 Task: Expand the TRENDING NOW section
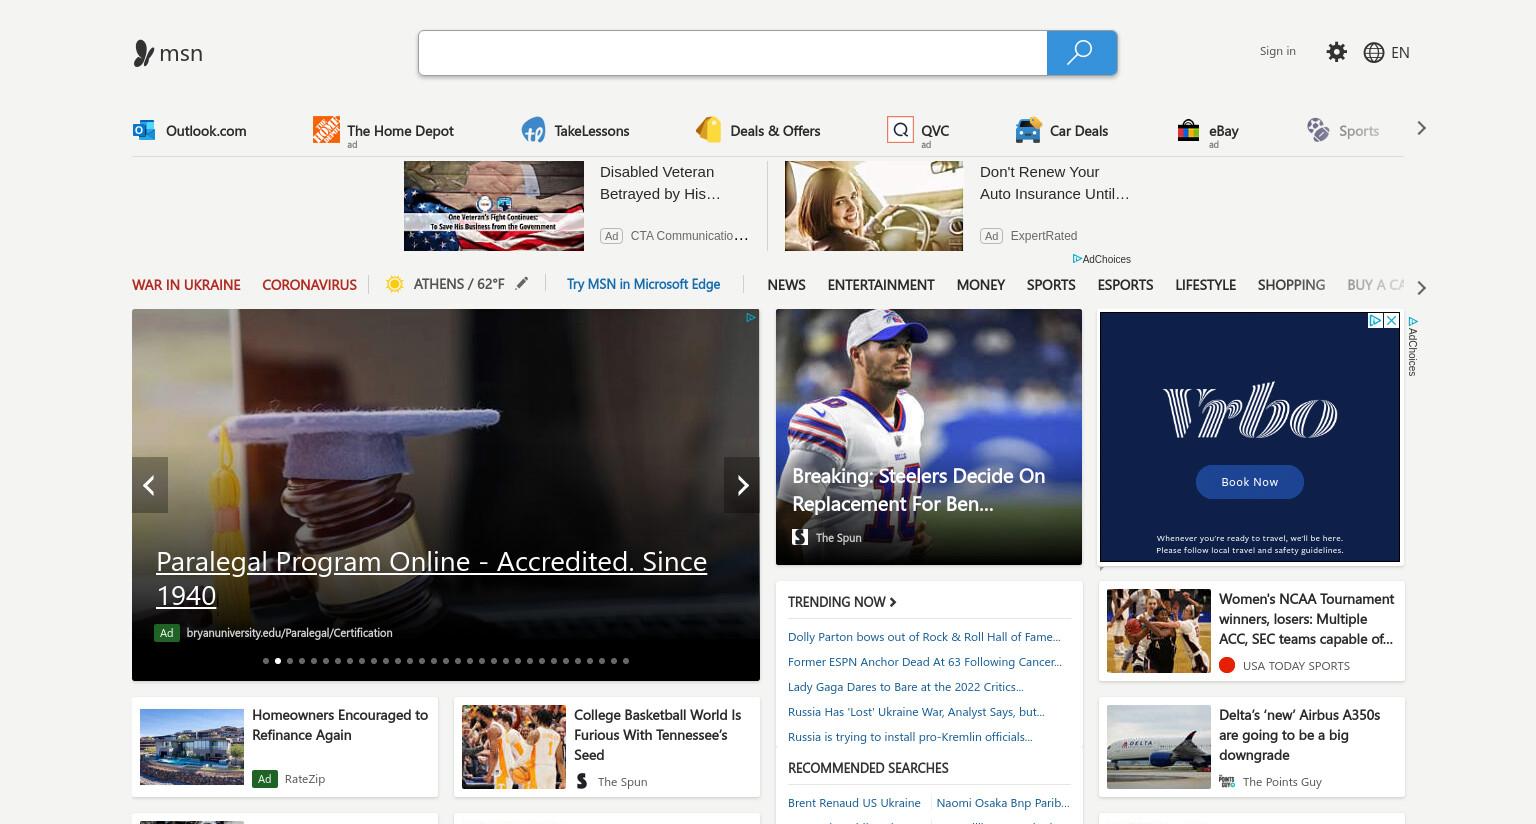[842, 602]
